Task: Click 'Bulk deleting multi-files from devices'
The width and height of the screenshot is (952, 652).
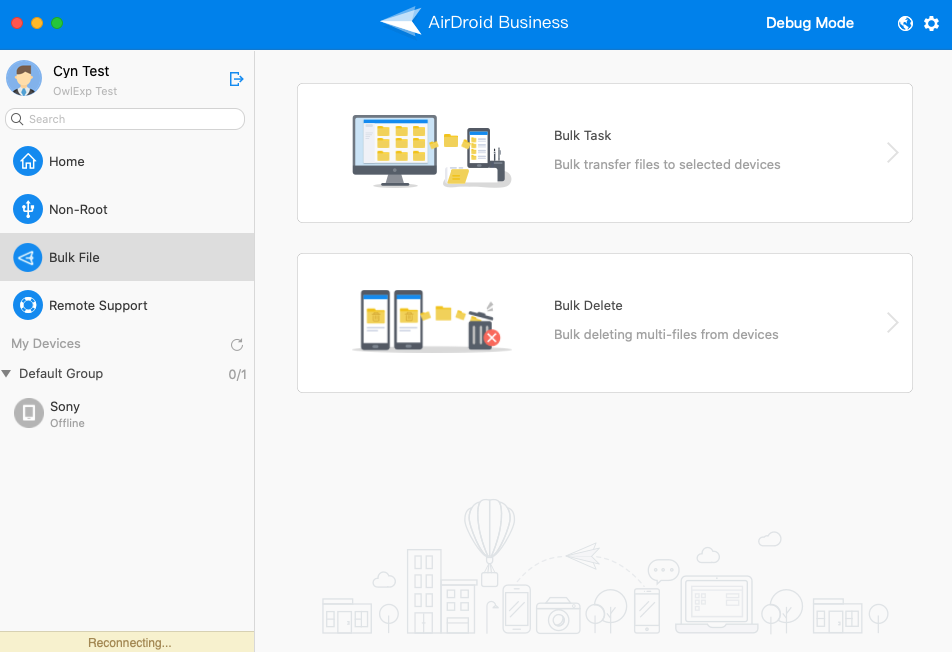Action: click(x=666, y=334)
